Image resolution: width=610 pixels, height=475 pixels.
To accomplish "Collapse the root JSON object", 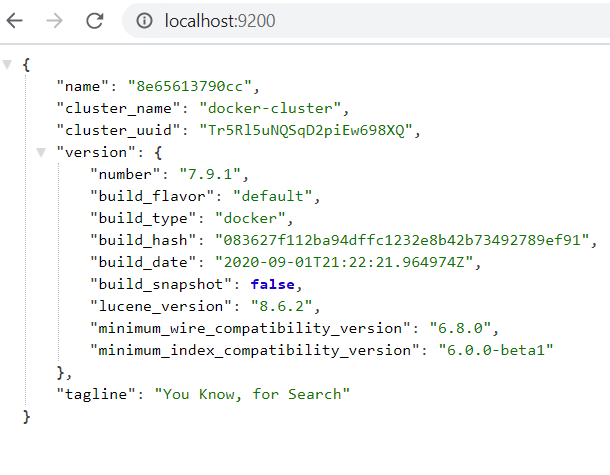I will tap(7, 64).
